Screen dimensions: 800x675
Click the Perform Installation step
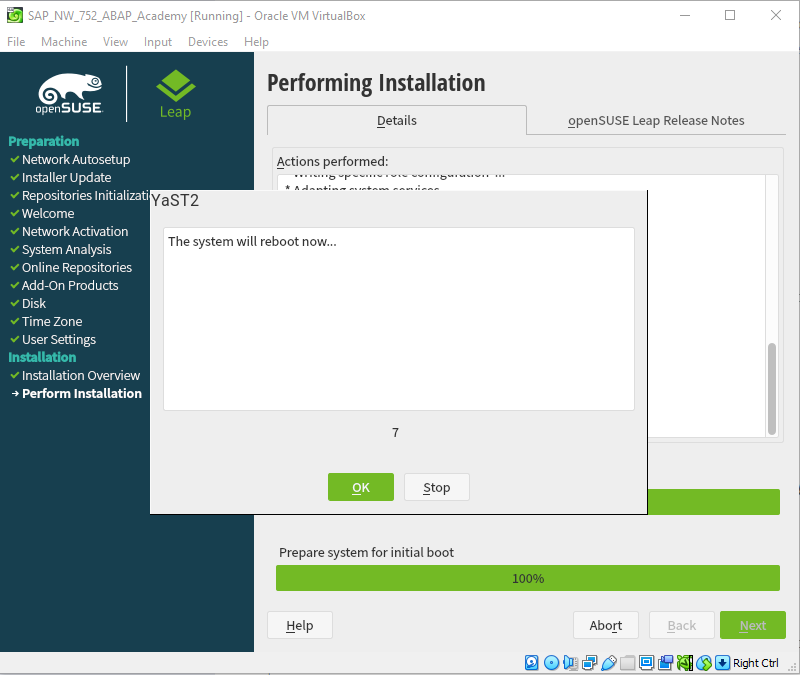click(82, 393)
